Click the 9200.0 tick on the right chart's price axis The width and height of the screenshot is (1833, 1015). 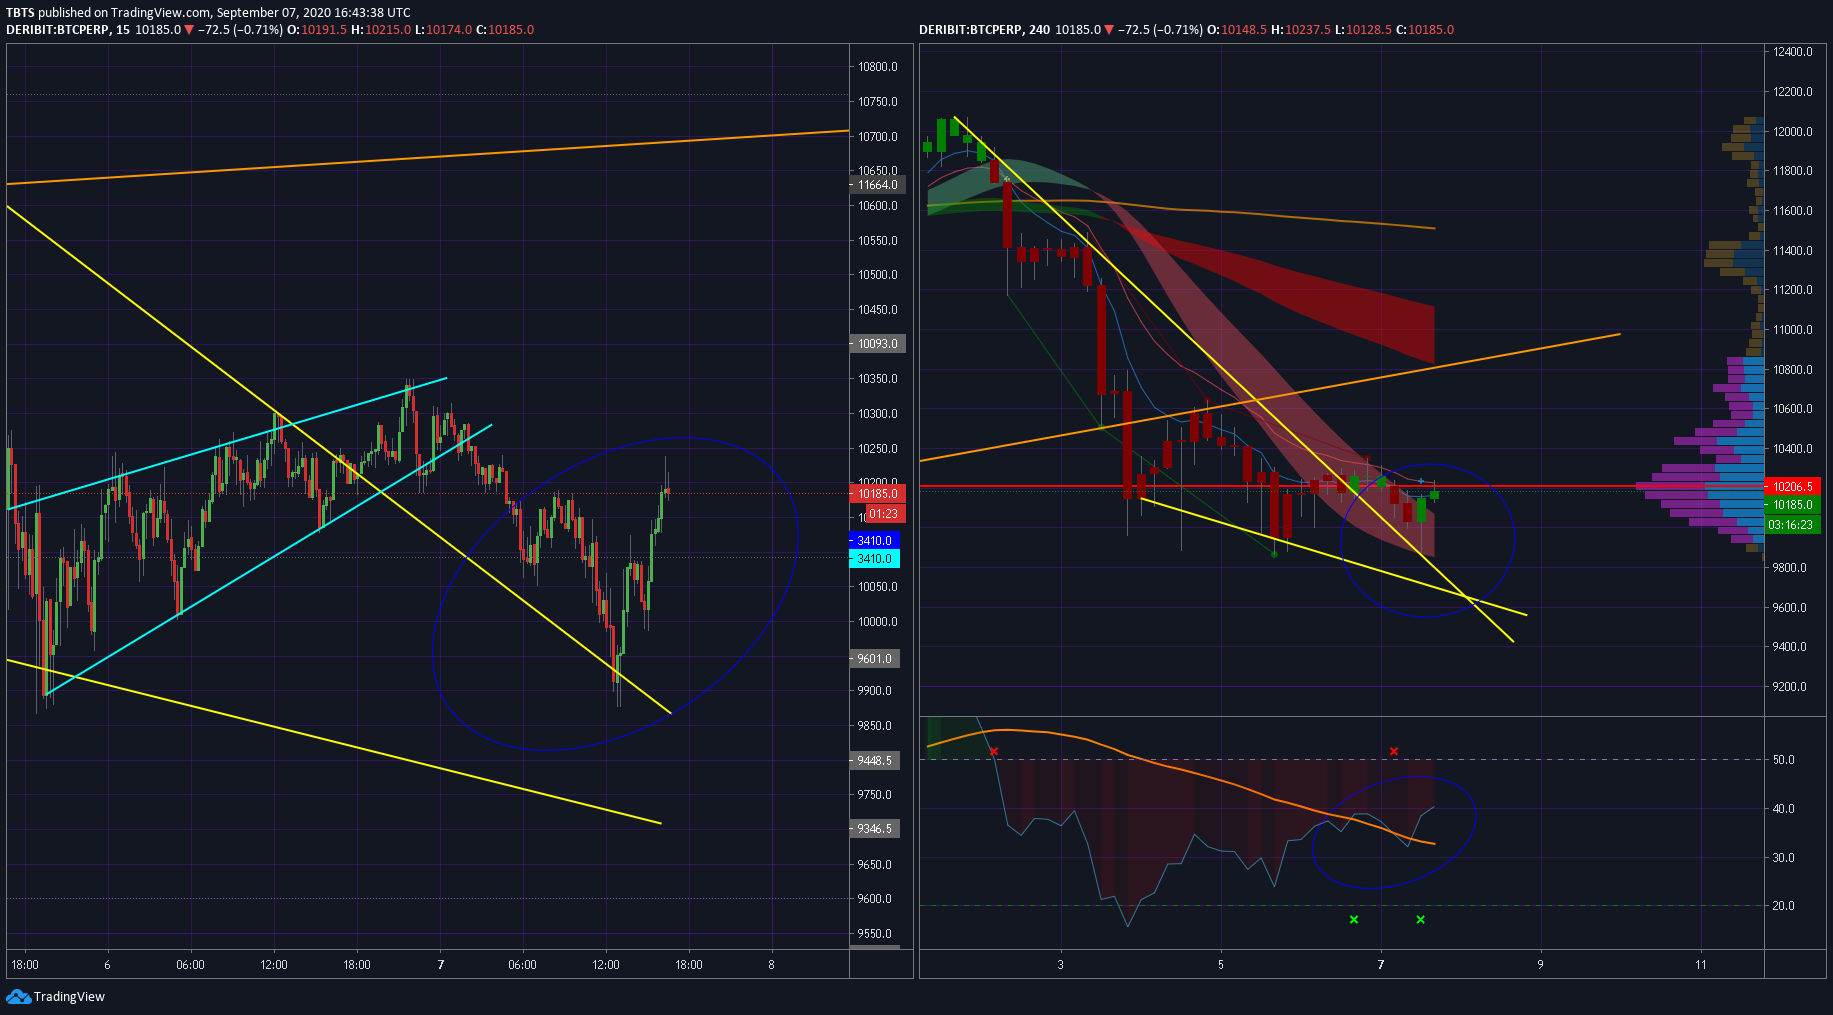click(x=1790, y=687)
